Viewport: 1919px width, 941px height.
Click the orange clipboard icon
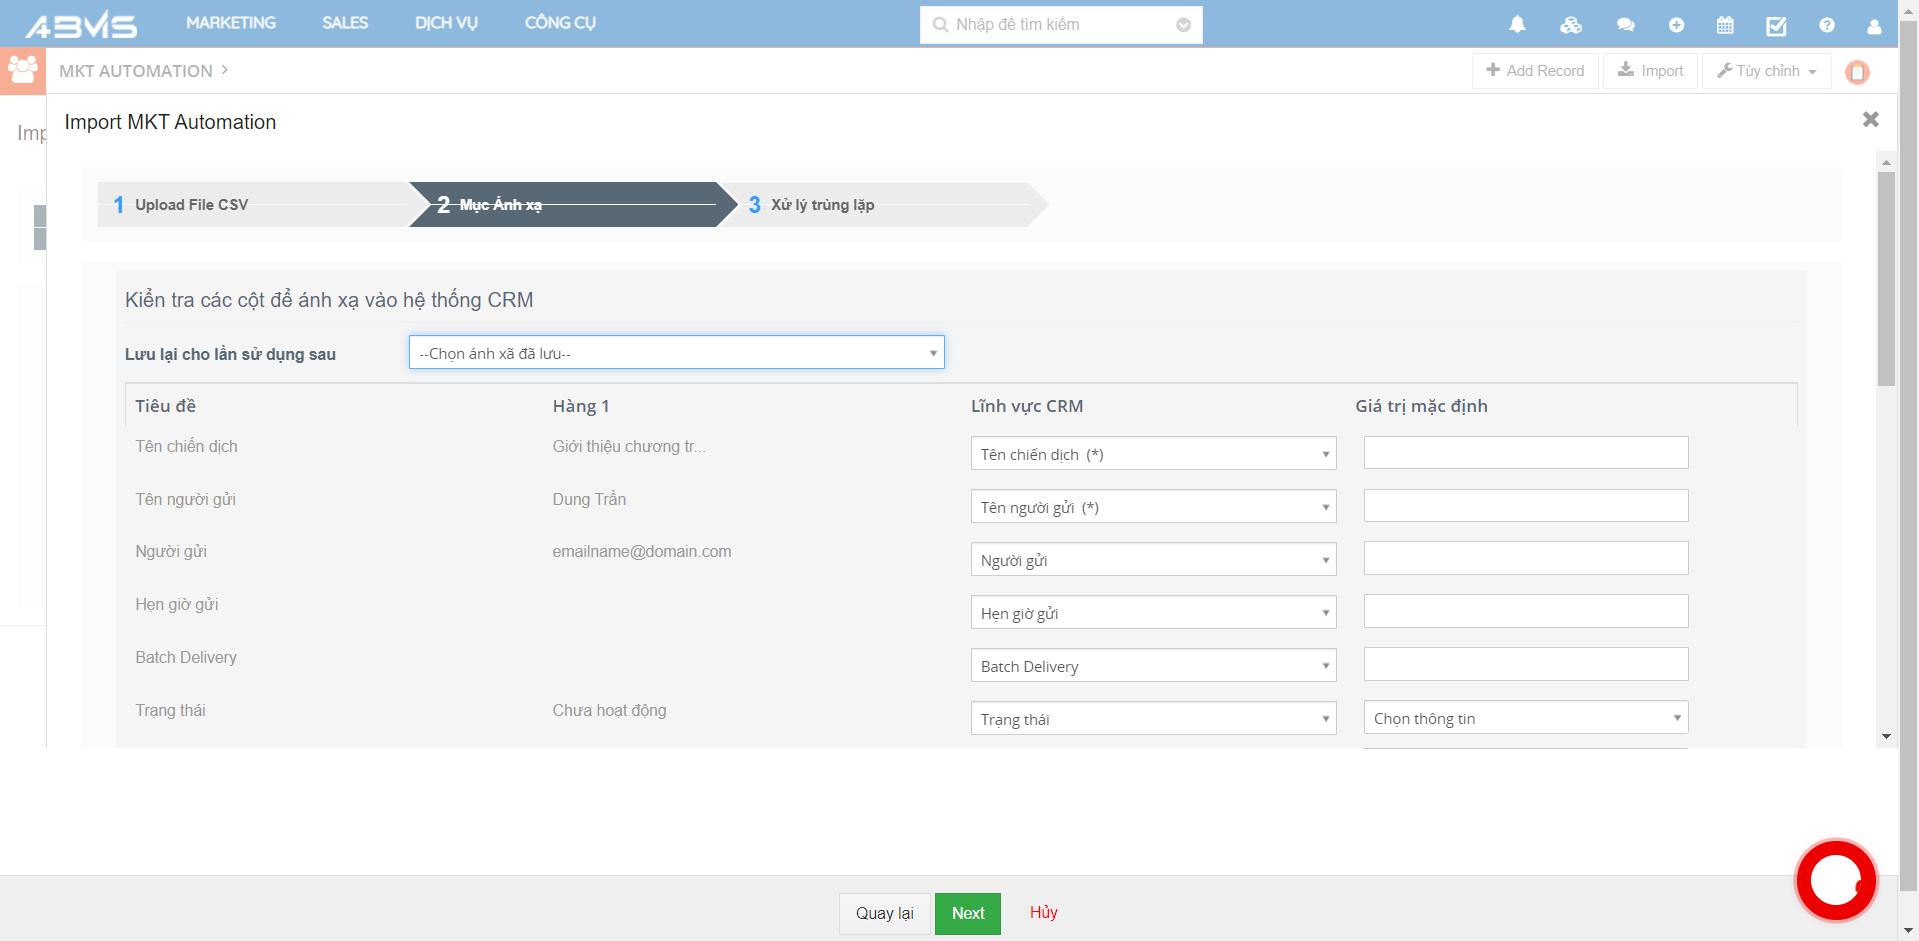(1857, 72)
